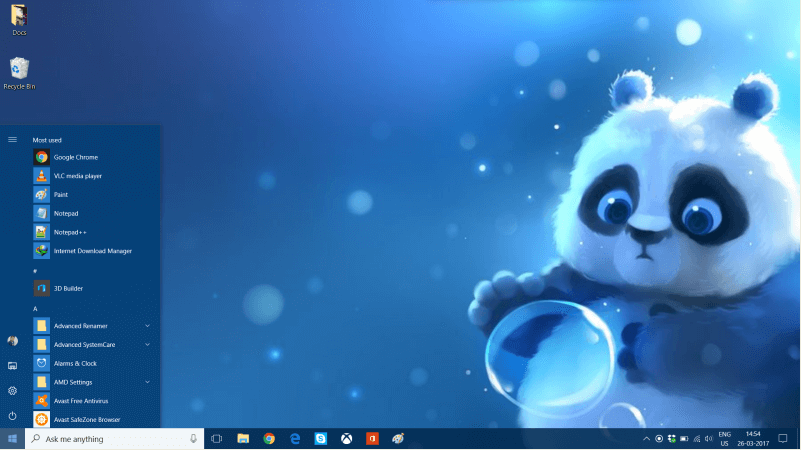
Task: Select the Docs folder on desktop
Action: (19, 20)
